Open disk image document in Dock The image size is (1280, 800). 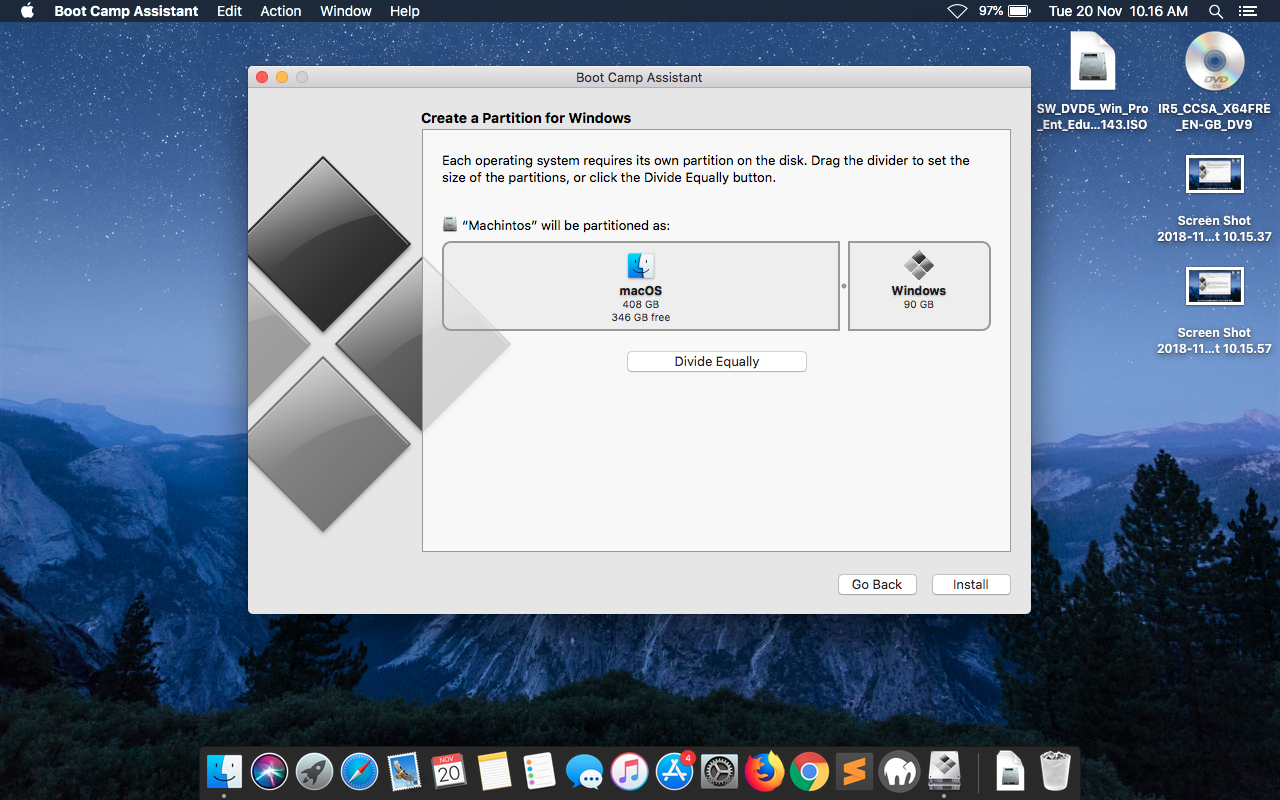point(1010,771)
